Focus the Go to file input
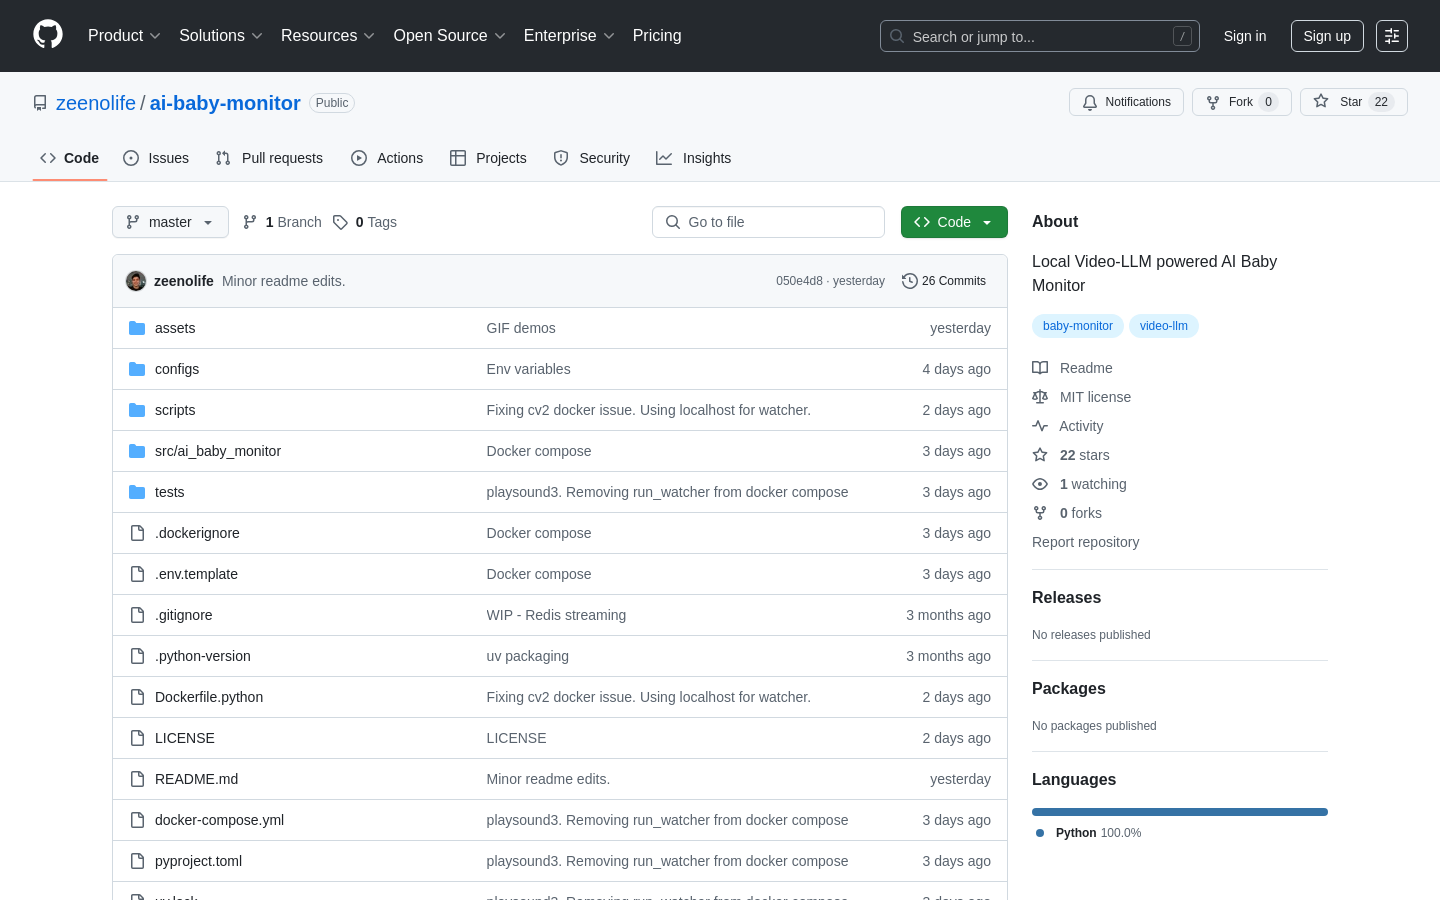 tap(768, 222)
